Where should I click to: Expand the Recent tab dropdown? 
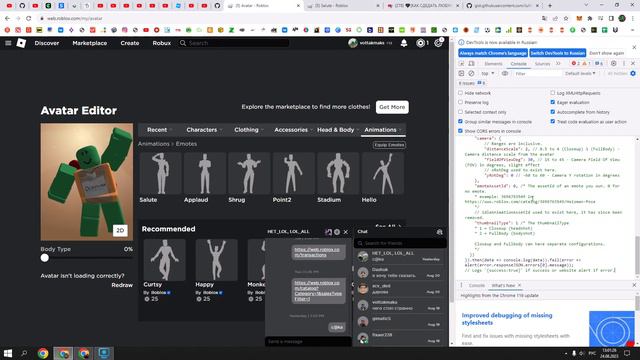click(160, 130)
